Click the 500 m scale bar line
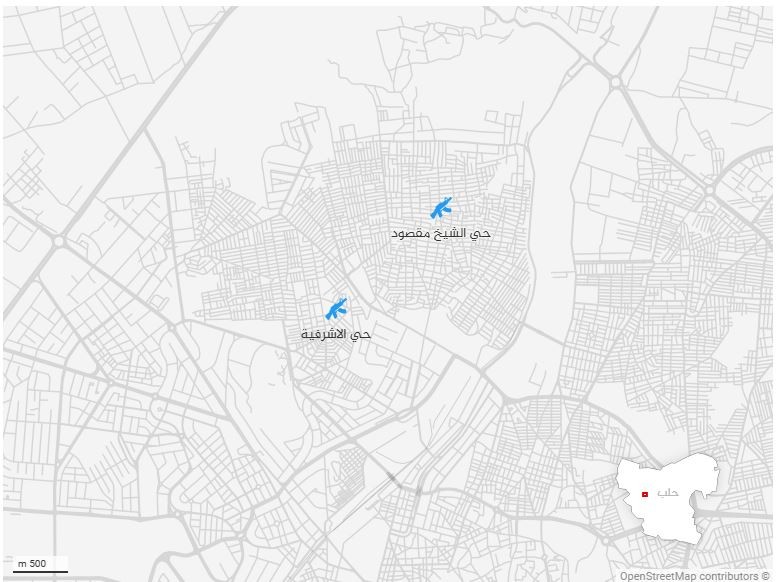779x582 pixels. 40,572
